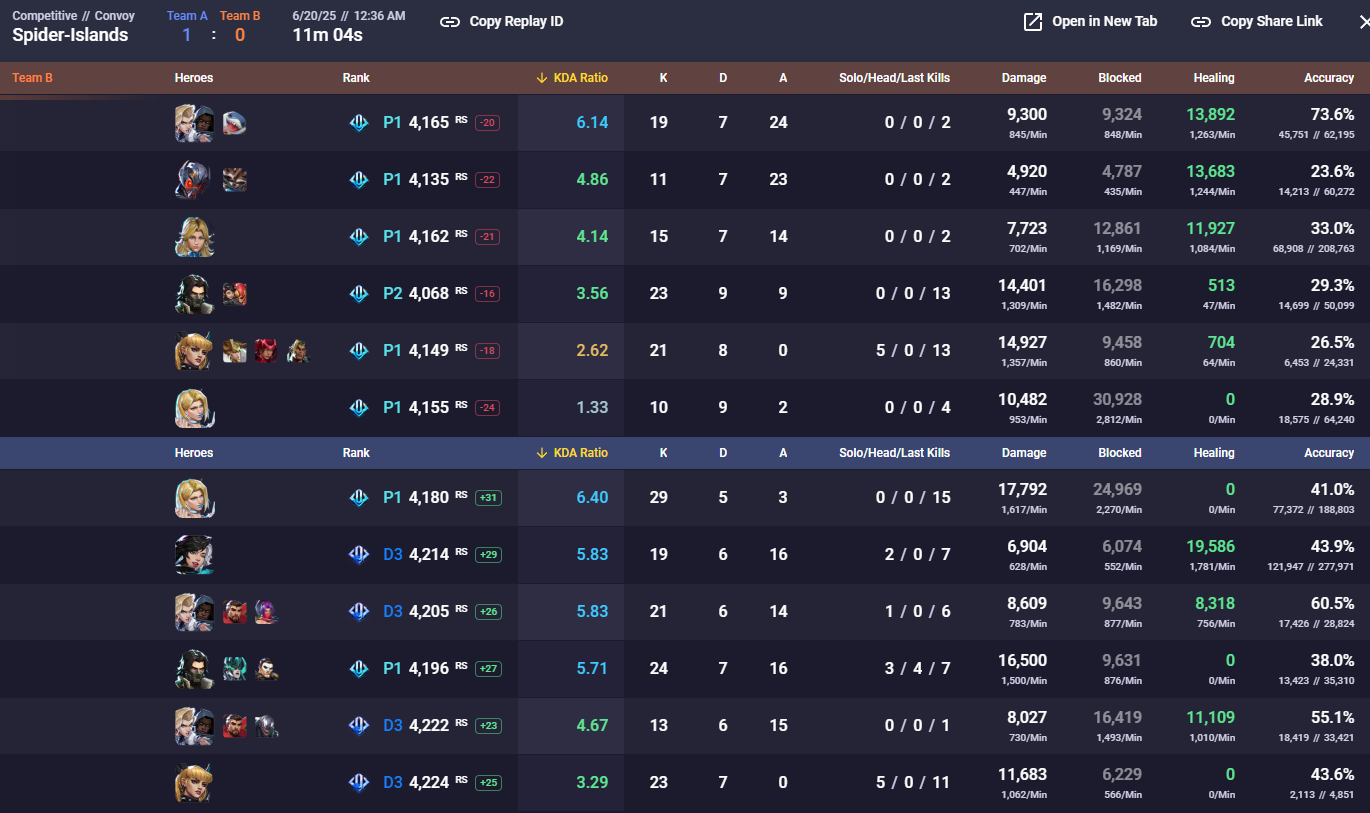Click the Copy Replay ID button
The width and height of the screenshot is (1370, 813).
502,22
